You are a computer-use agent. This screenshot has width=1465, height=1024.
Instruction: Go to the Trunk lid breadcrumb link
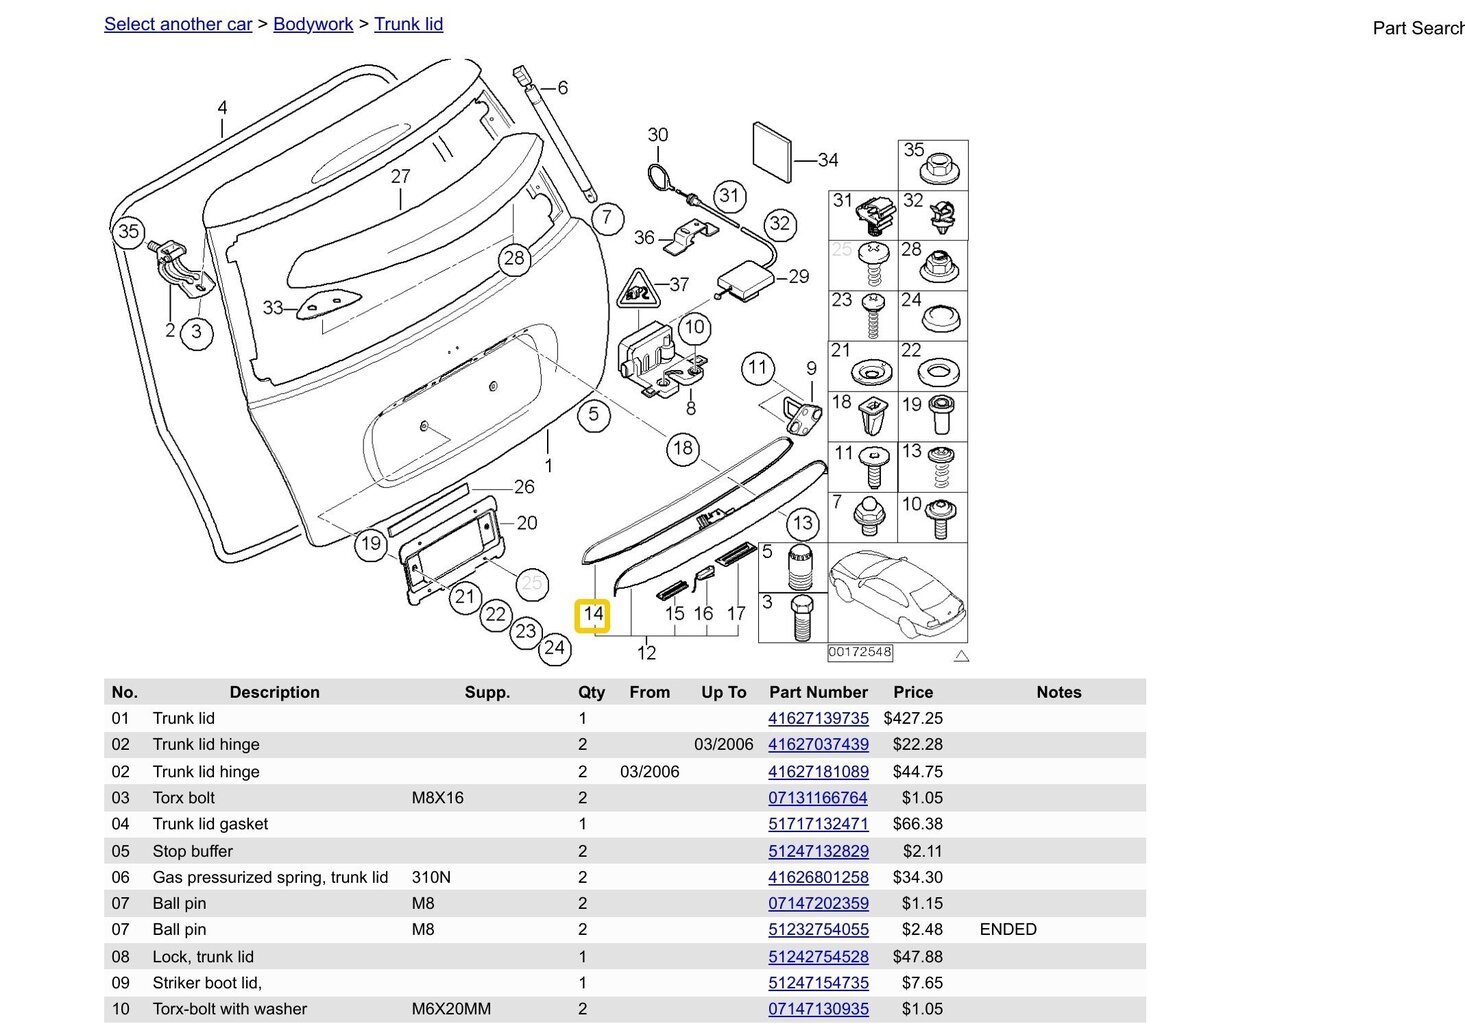408,24
